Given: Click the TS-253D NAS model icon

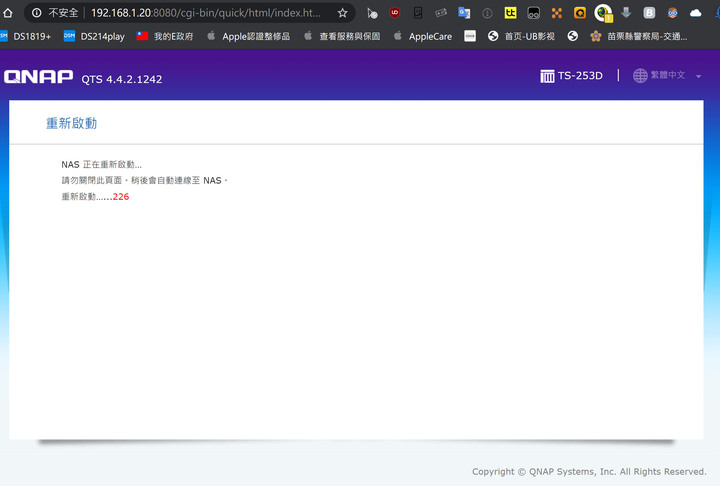Looking at the screenshot, I should click(547, 76).
